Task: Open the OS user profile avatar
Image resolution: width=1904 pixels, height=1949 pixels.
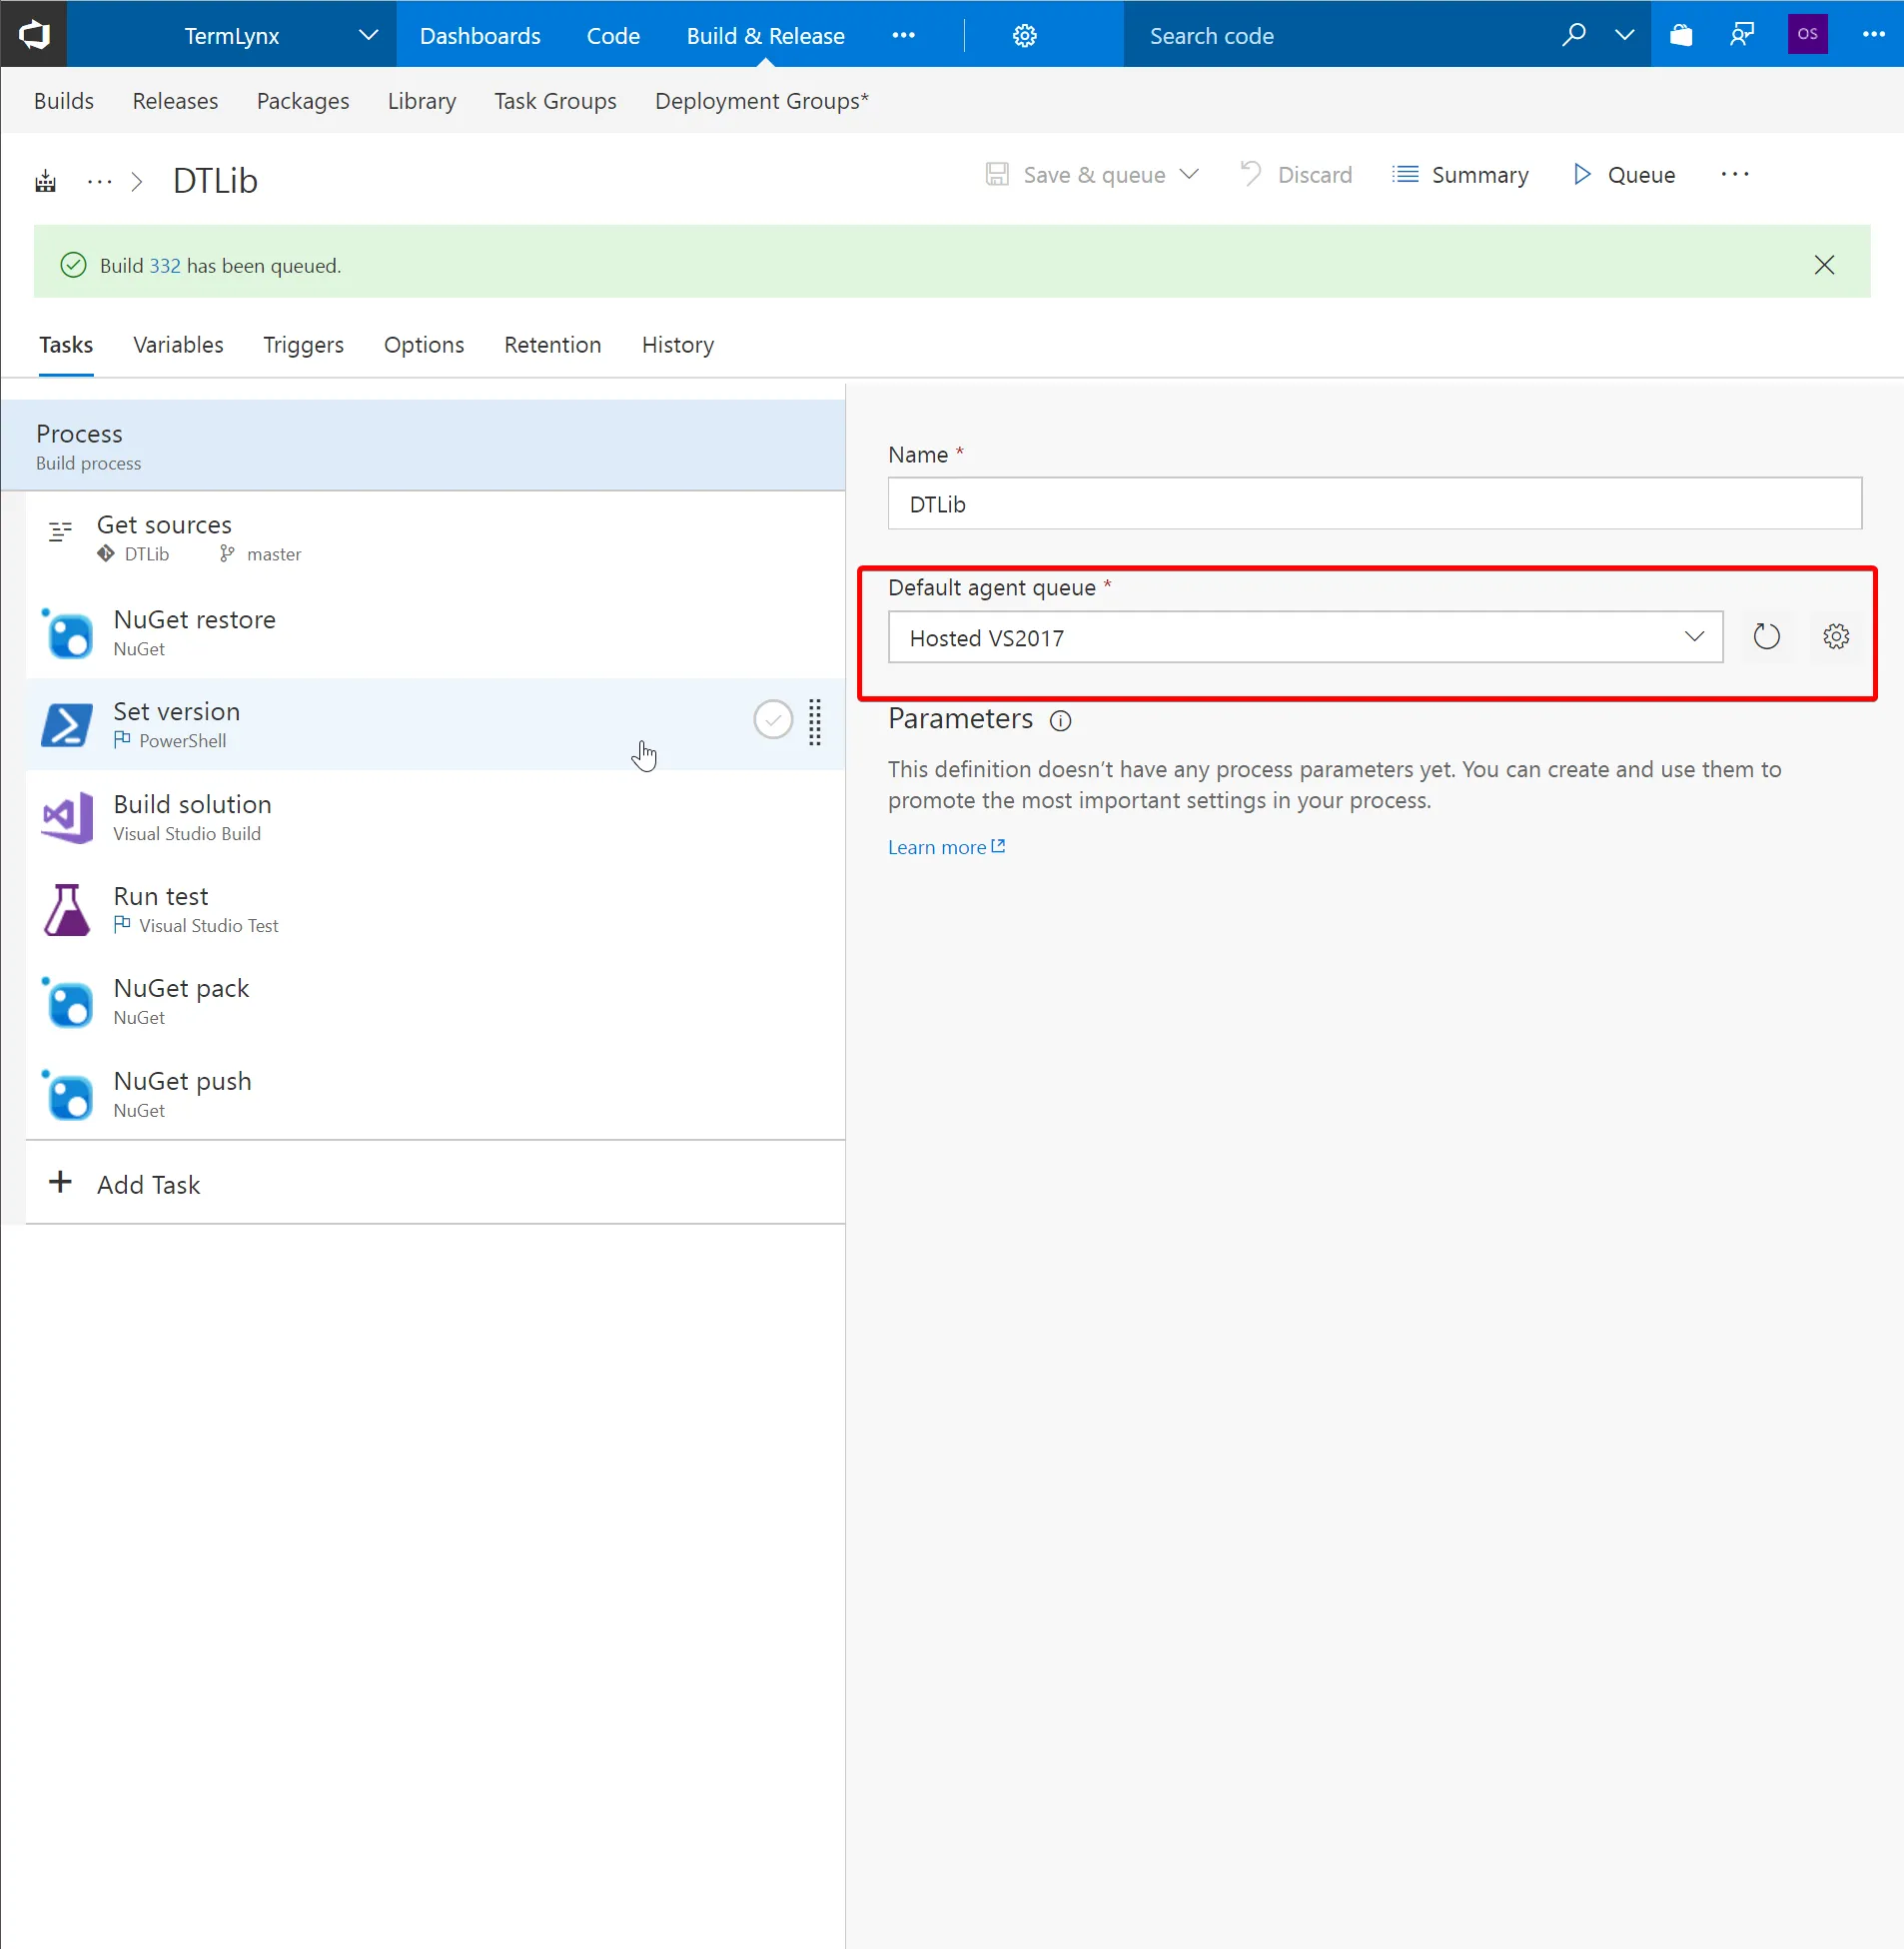Action: point(1807,34)
